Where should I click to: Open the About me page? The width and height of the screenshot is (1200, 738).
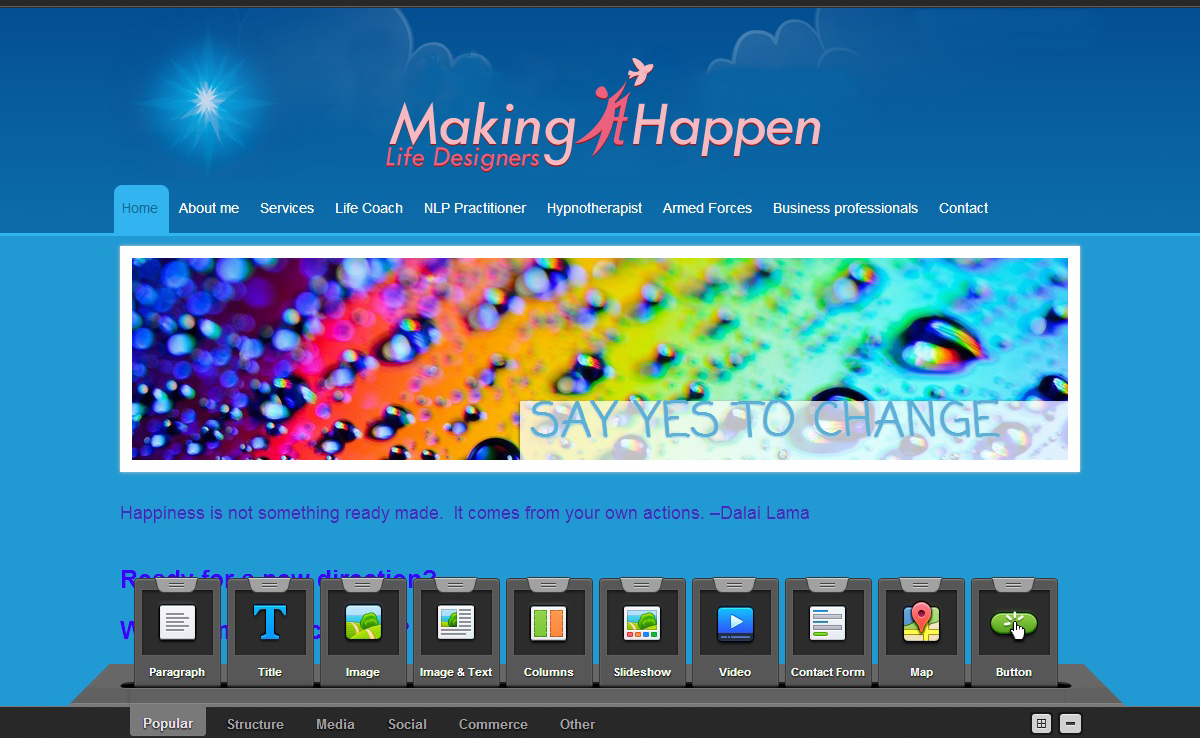[x=209, y=208]
